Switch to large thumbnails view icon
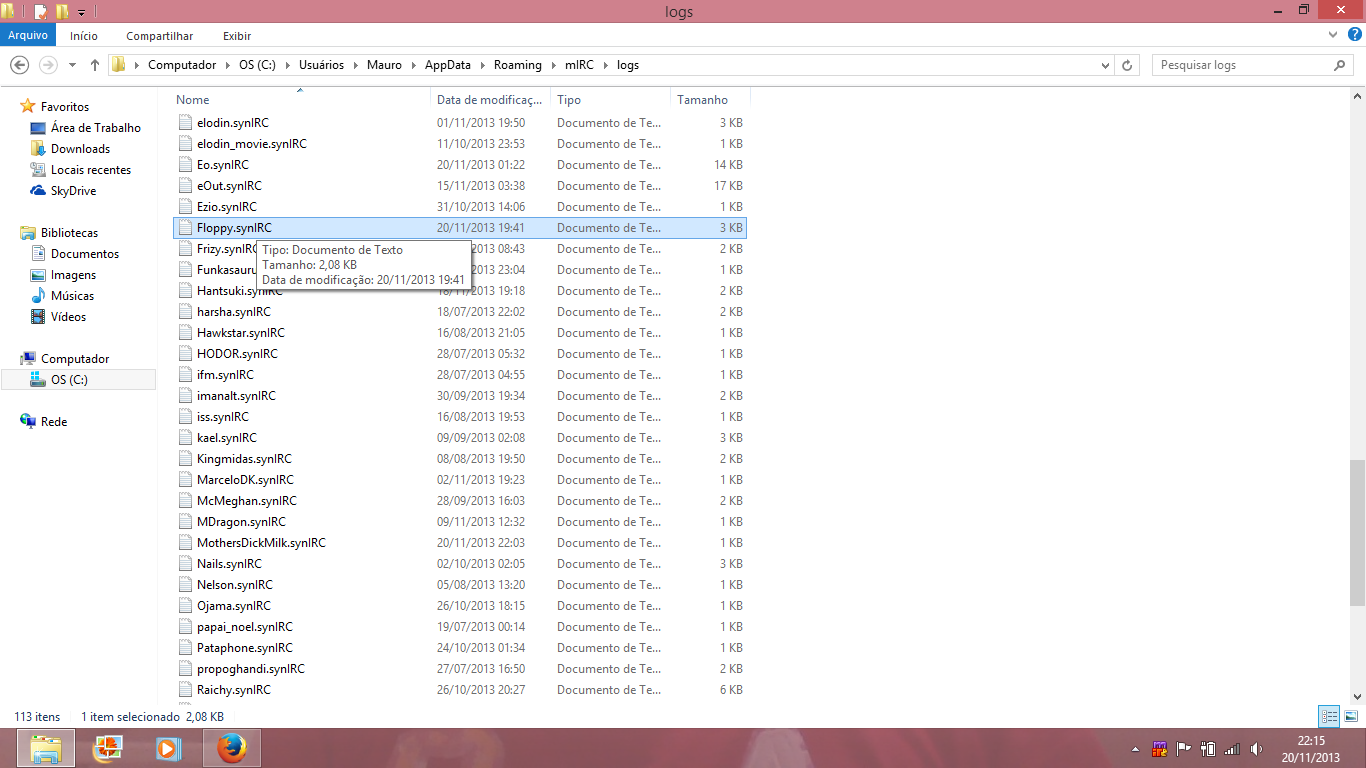This screenshot has width=1366, height=768. [x=1350, y=716]
